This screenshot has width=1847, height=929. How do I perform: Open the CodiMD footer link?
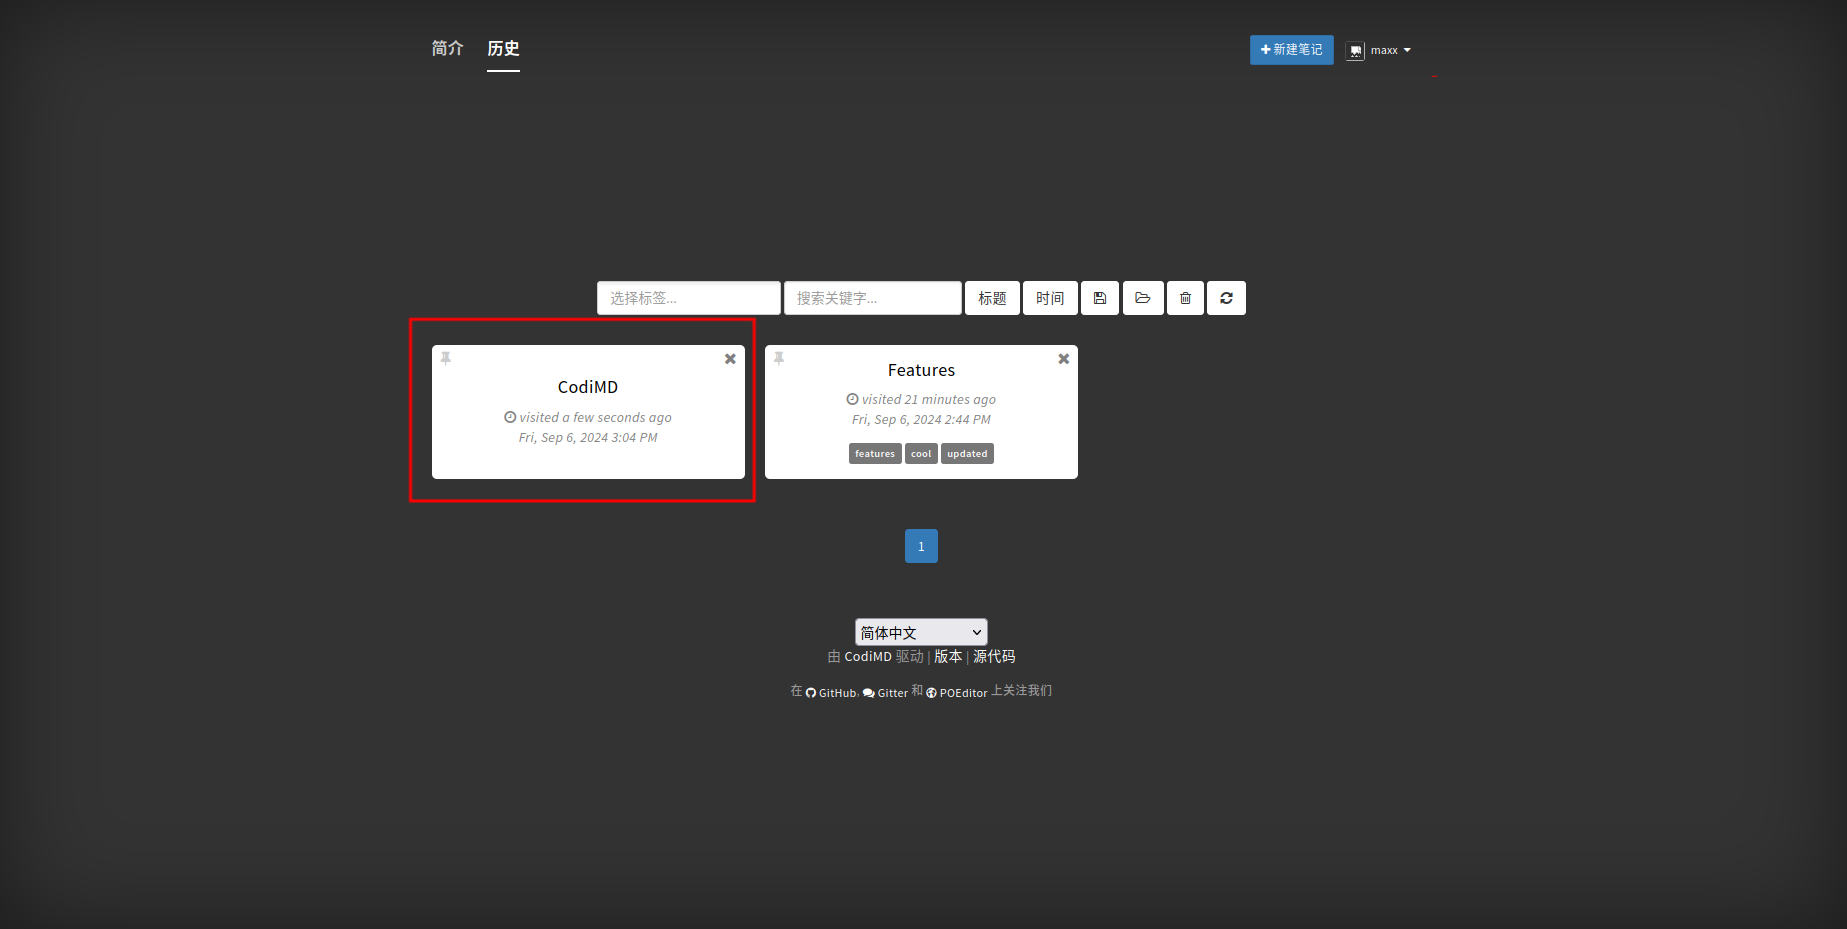coord(868,657)
